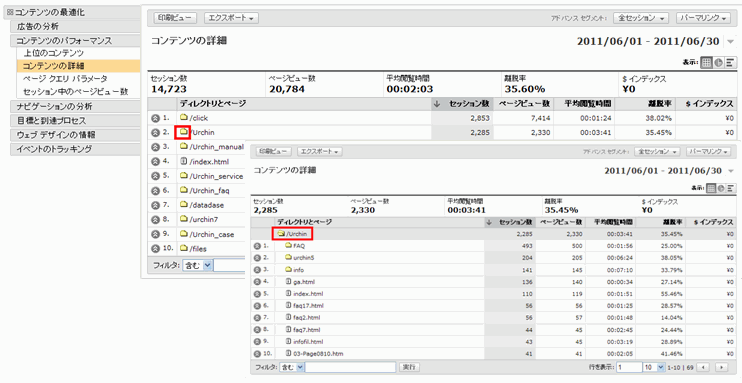Focus filter text field in front report
Screen dimensions: 742x383
(350, 367)
